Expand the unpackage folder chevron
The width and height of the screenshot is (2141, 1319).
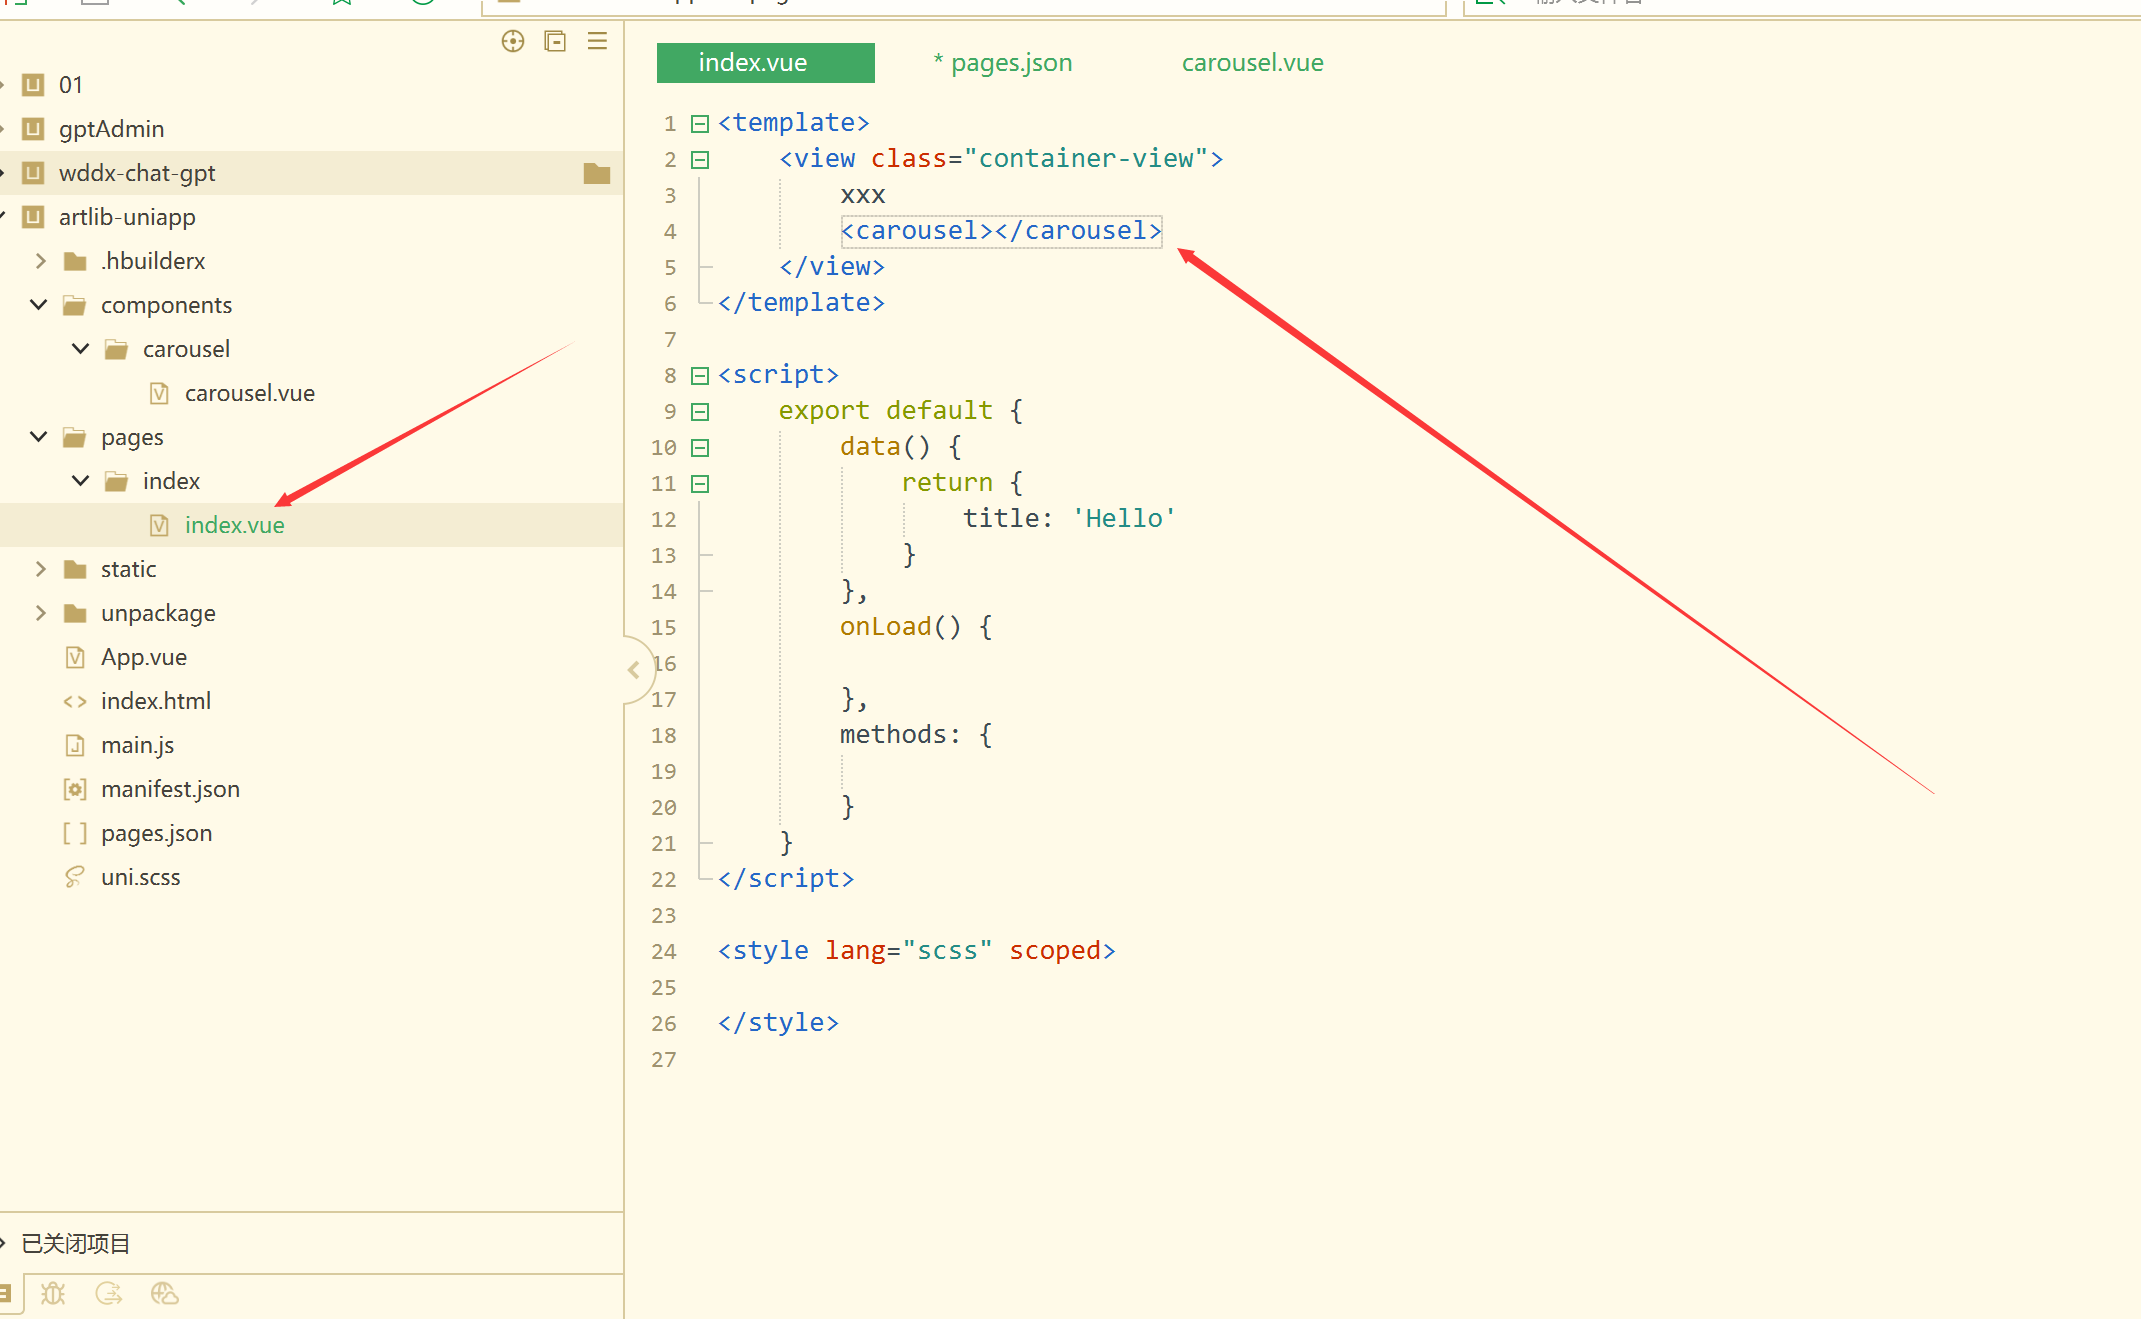coord(40,613)
